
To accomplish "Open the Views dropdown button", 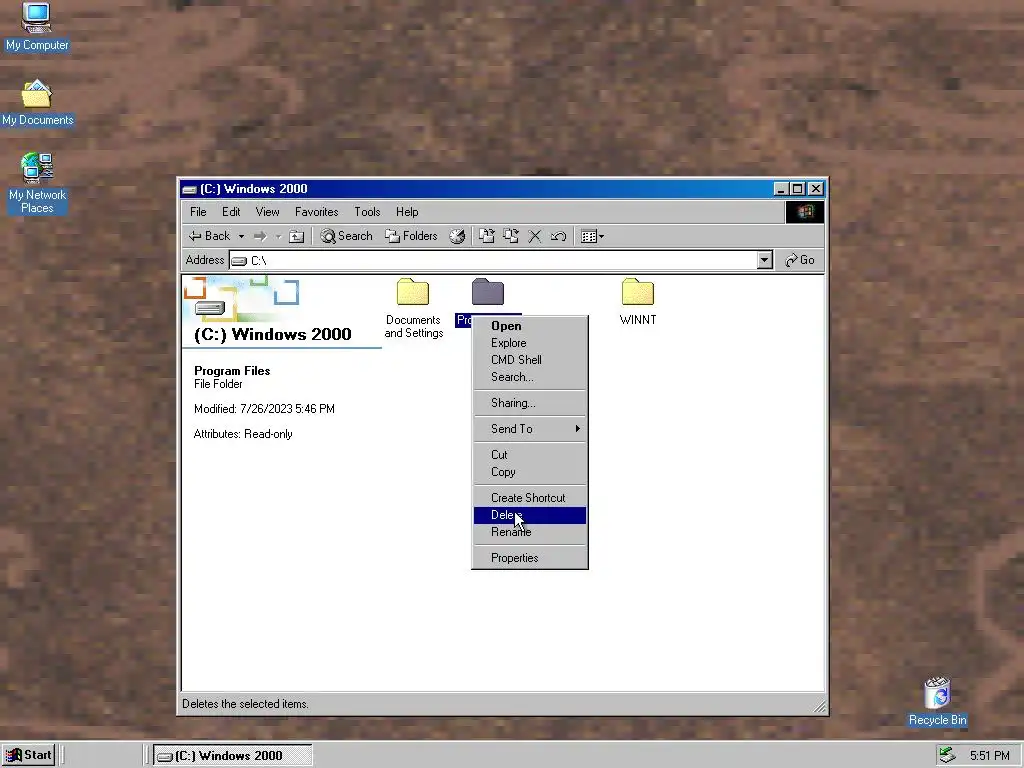I will click(x=592, y=236).
